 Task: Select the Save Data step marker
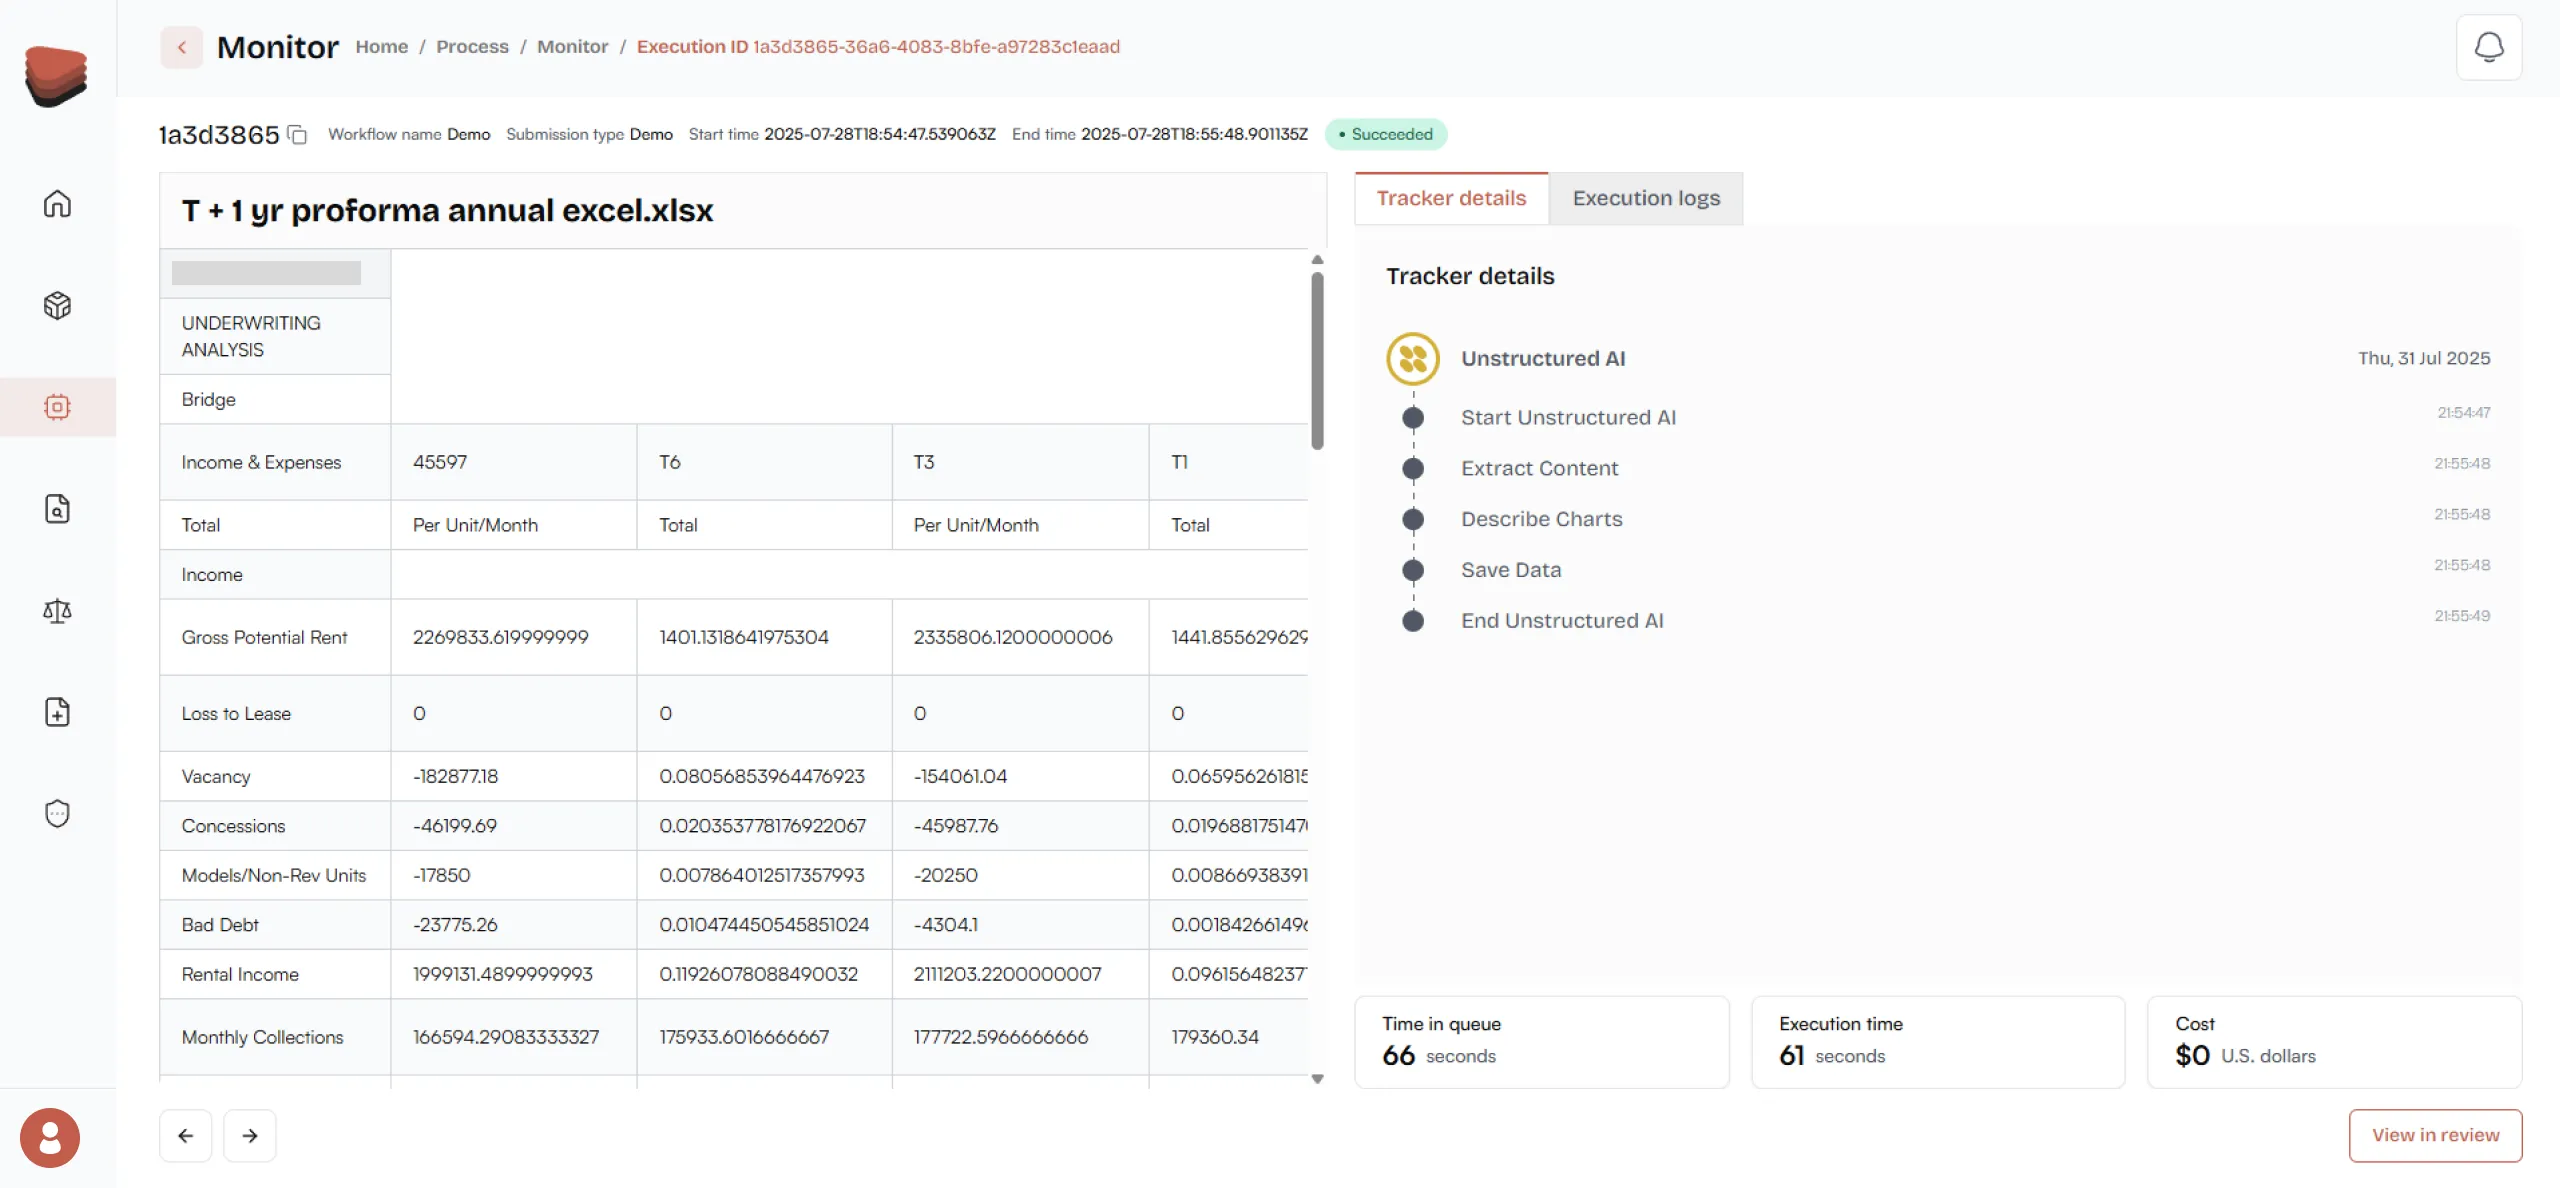[1413, 570]
